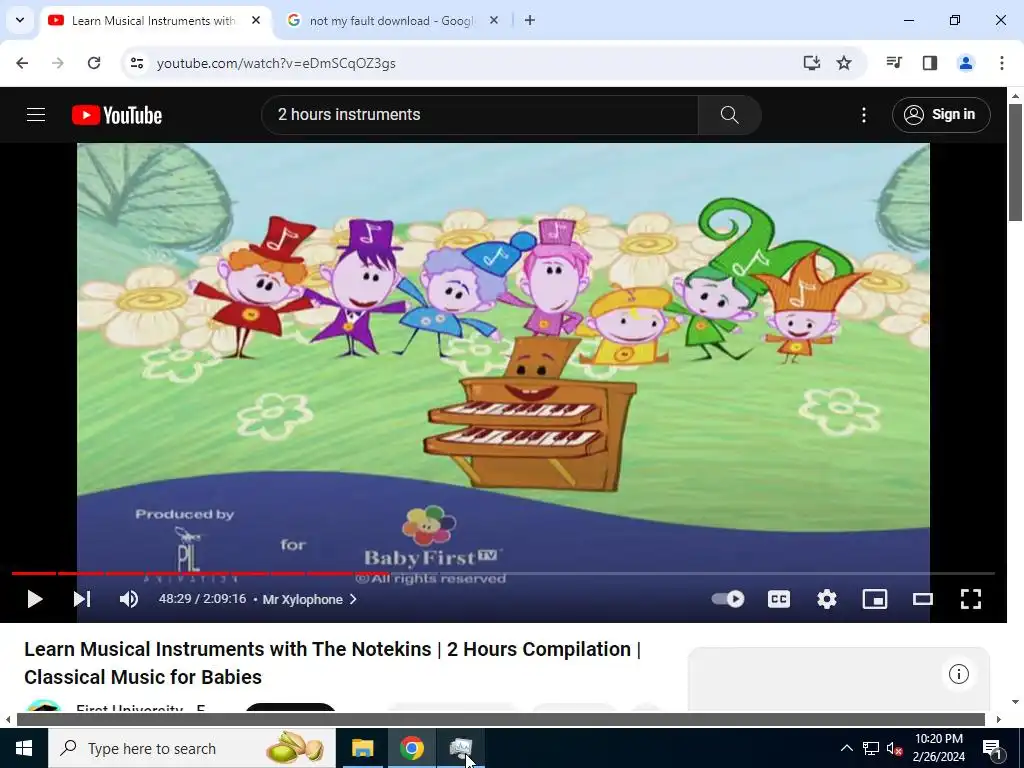
Task: Click the address bar URL
Action: 276,63
